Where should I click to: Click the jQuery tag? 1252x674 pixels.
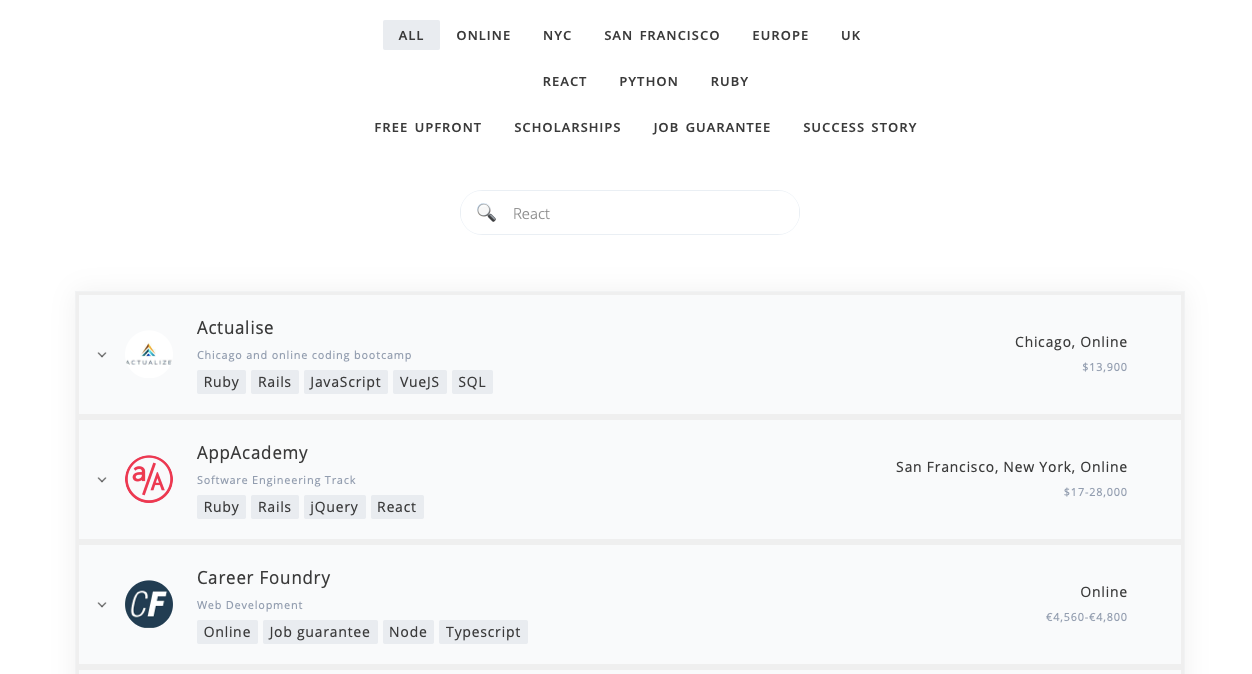point(334,507)
